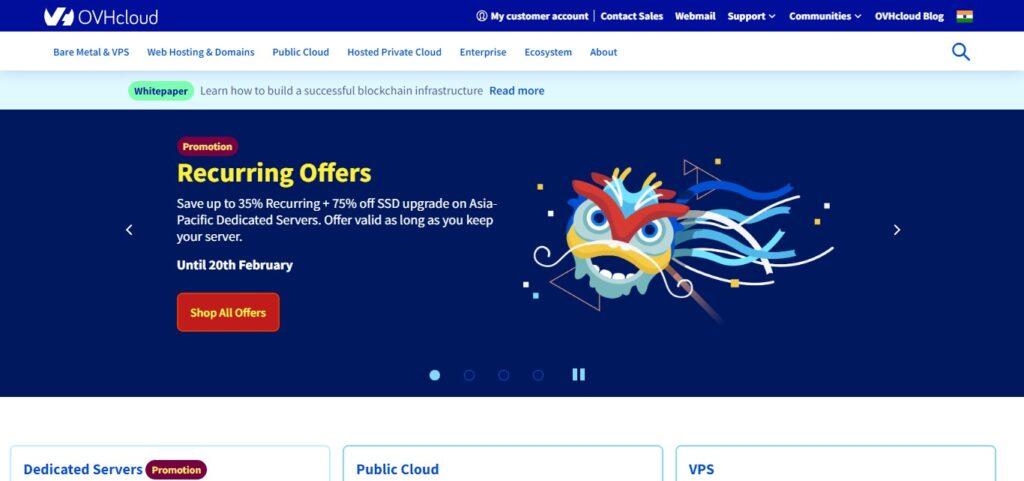This screenshot has height=481, width=1024.
Task: Go to previous carousel slide arrow
Action: pyautogui.click(x=129, y=230)
